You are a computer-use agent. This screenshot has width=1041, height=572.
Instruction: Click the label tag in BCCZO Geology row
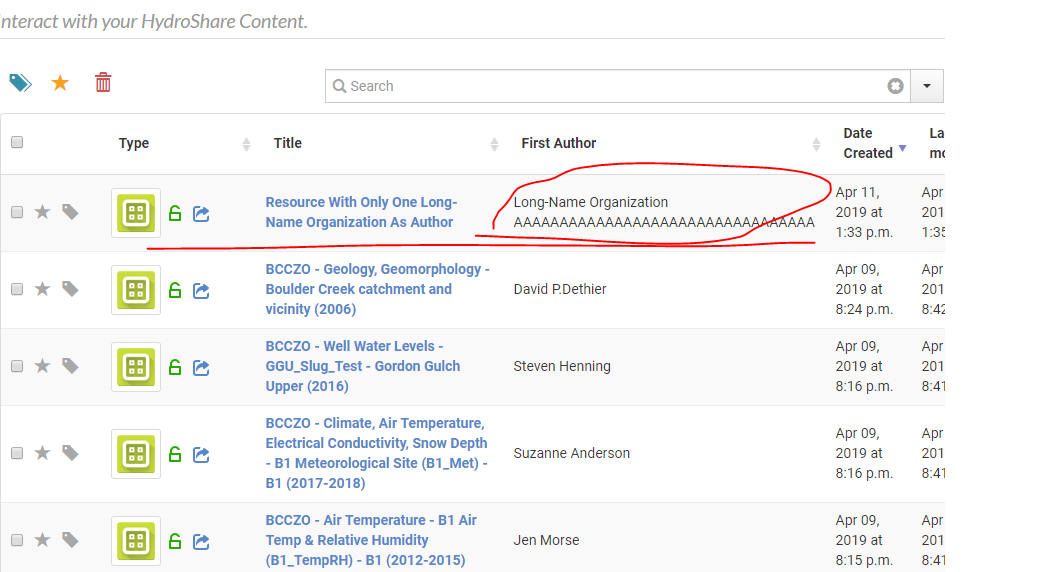click(70, 289)
